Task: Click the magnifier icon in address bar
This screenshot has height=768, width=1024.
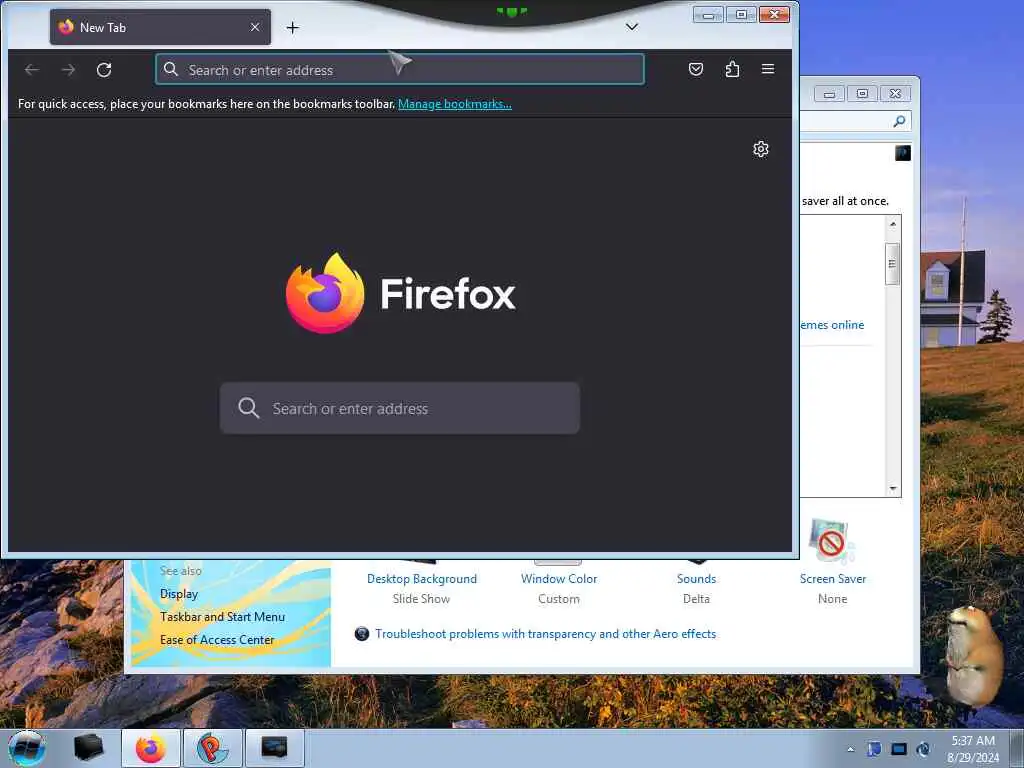Action: pyautogui.click(x=171, y=69)
